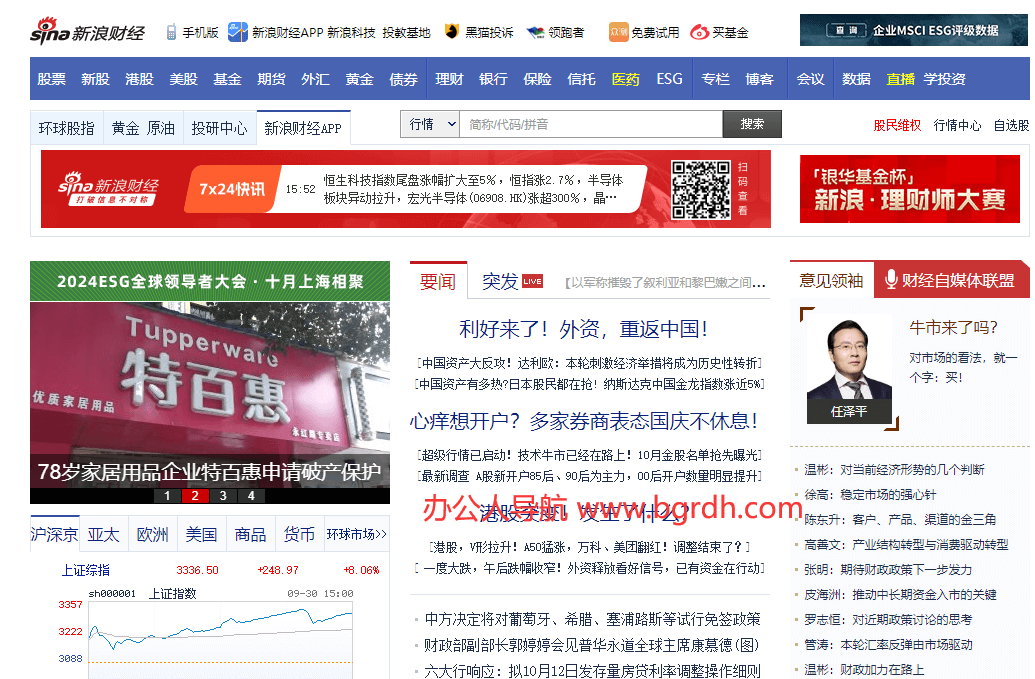The height and width of the screenshot is (679, 1035).
Task: Open the 行情 search type dropdown
Action: click(x=430, y=124)
